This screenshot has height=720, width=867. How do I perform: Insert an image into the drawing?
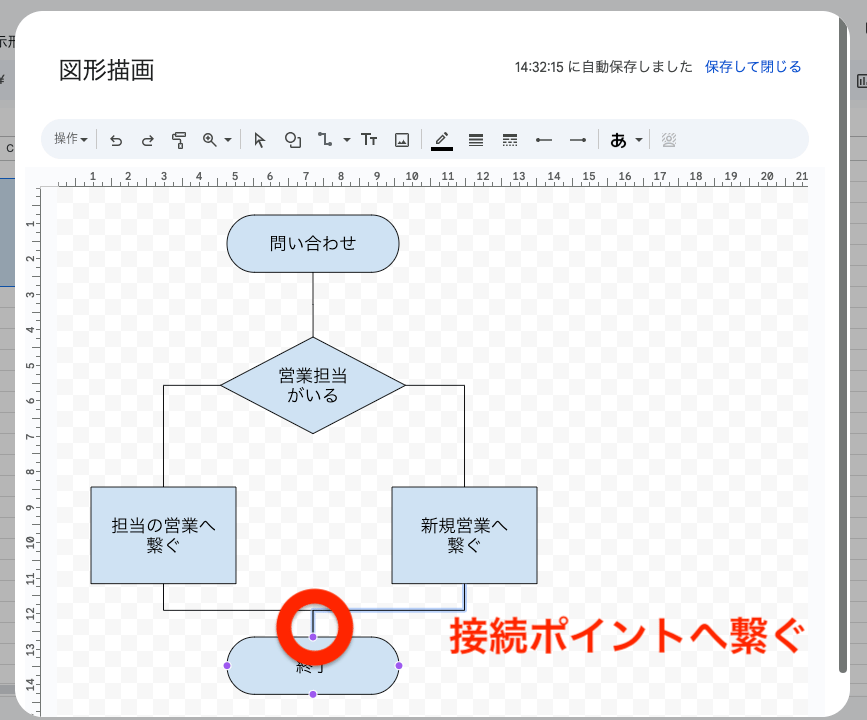tap(401, 139)
